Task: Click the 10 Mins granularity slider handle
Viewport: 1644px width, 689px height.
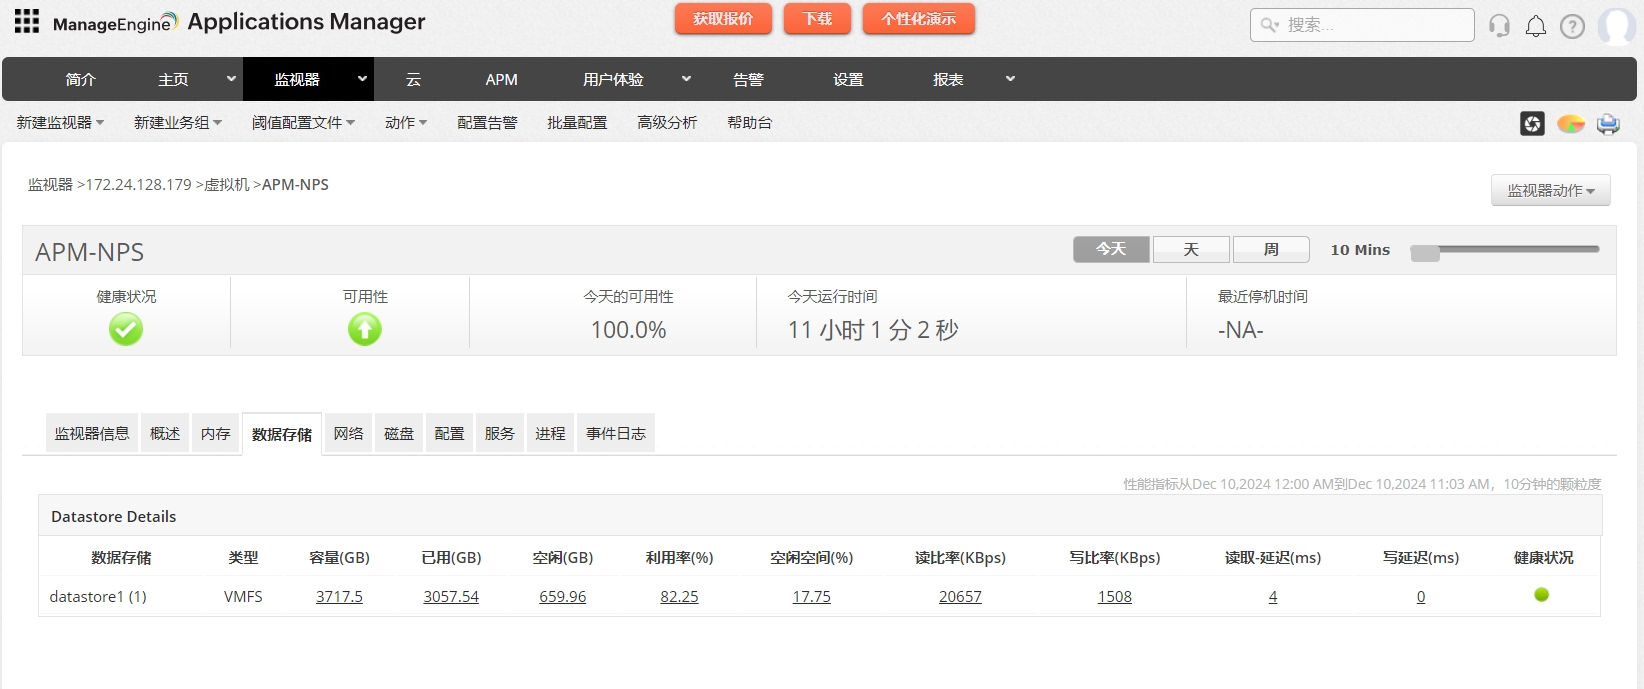Action: click(x=1425, y=253)
